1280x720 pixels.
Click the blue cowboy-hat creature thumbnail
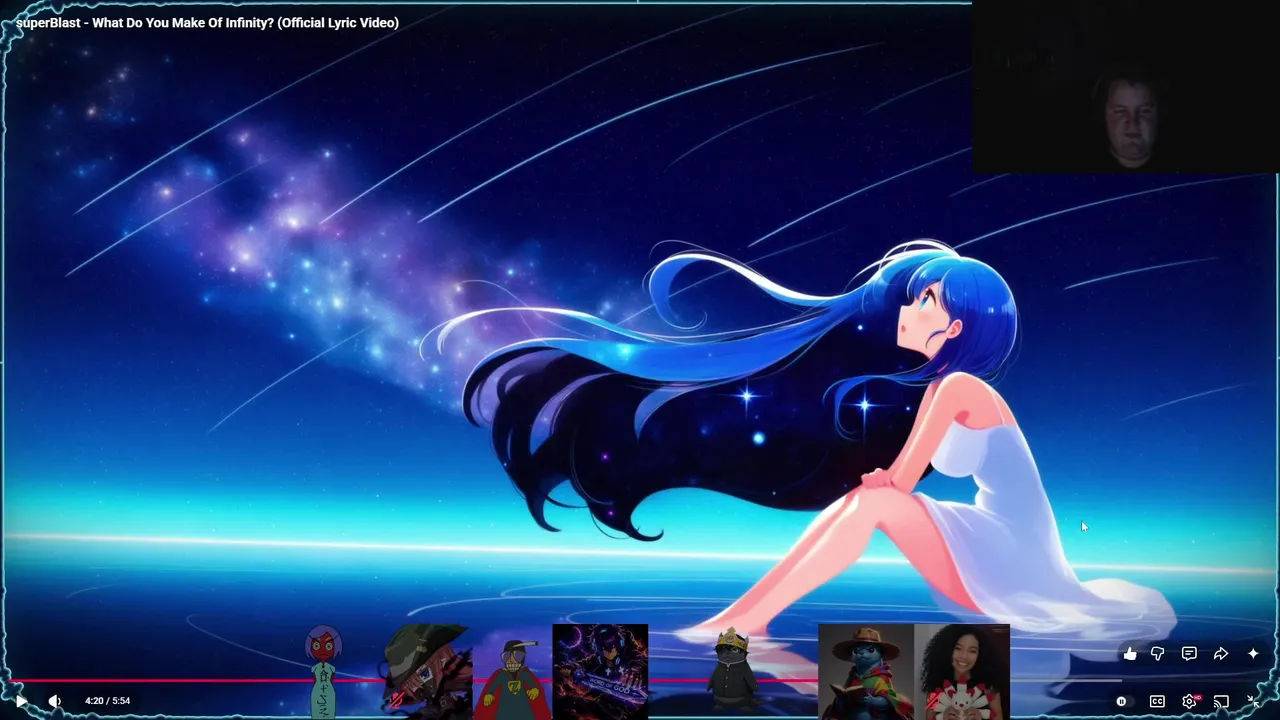tap(866, 672)
